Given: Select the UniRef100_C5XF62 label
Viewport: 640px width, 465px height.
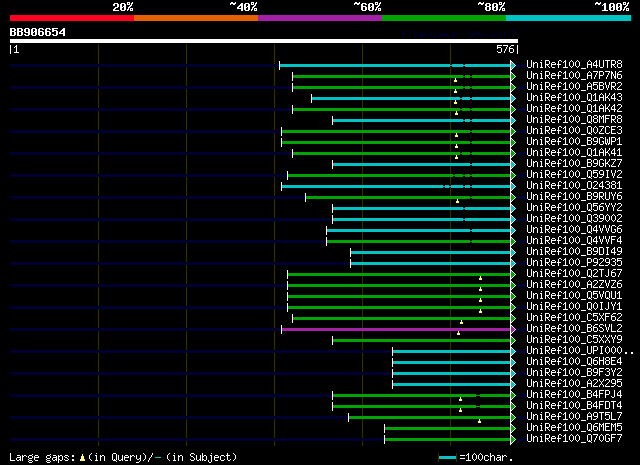Looking at the screenshot, I should point(574,318).
